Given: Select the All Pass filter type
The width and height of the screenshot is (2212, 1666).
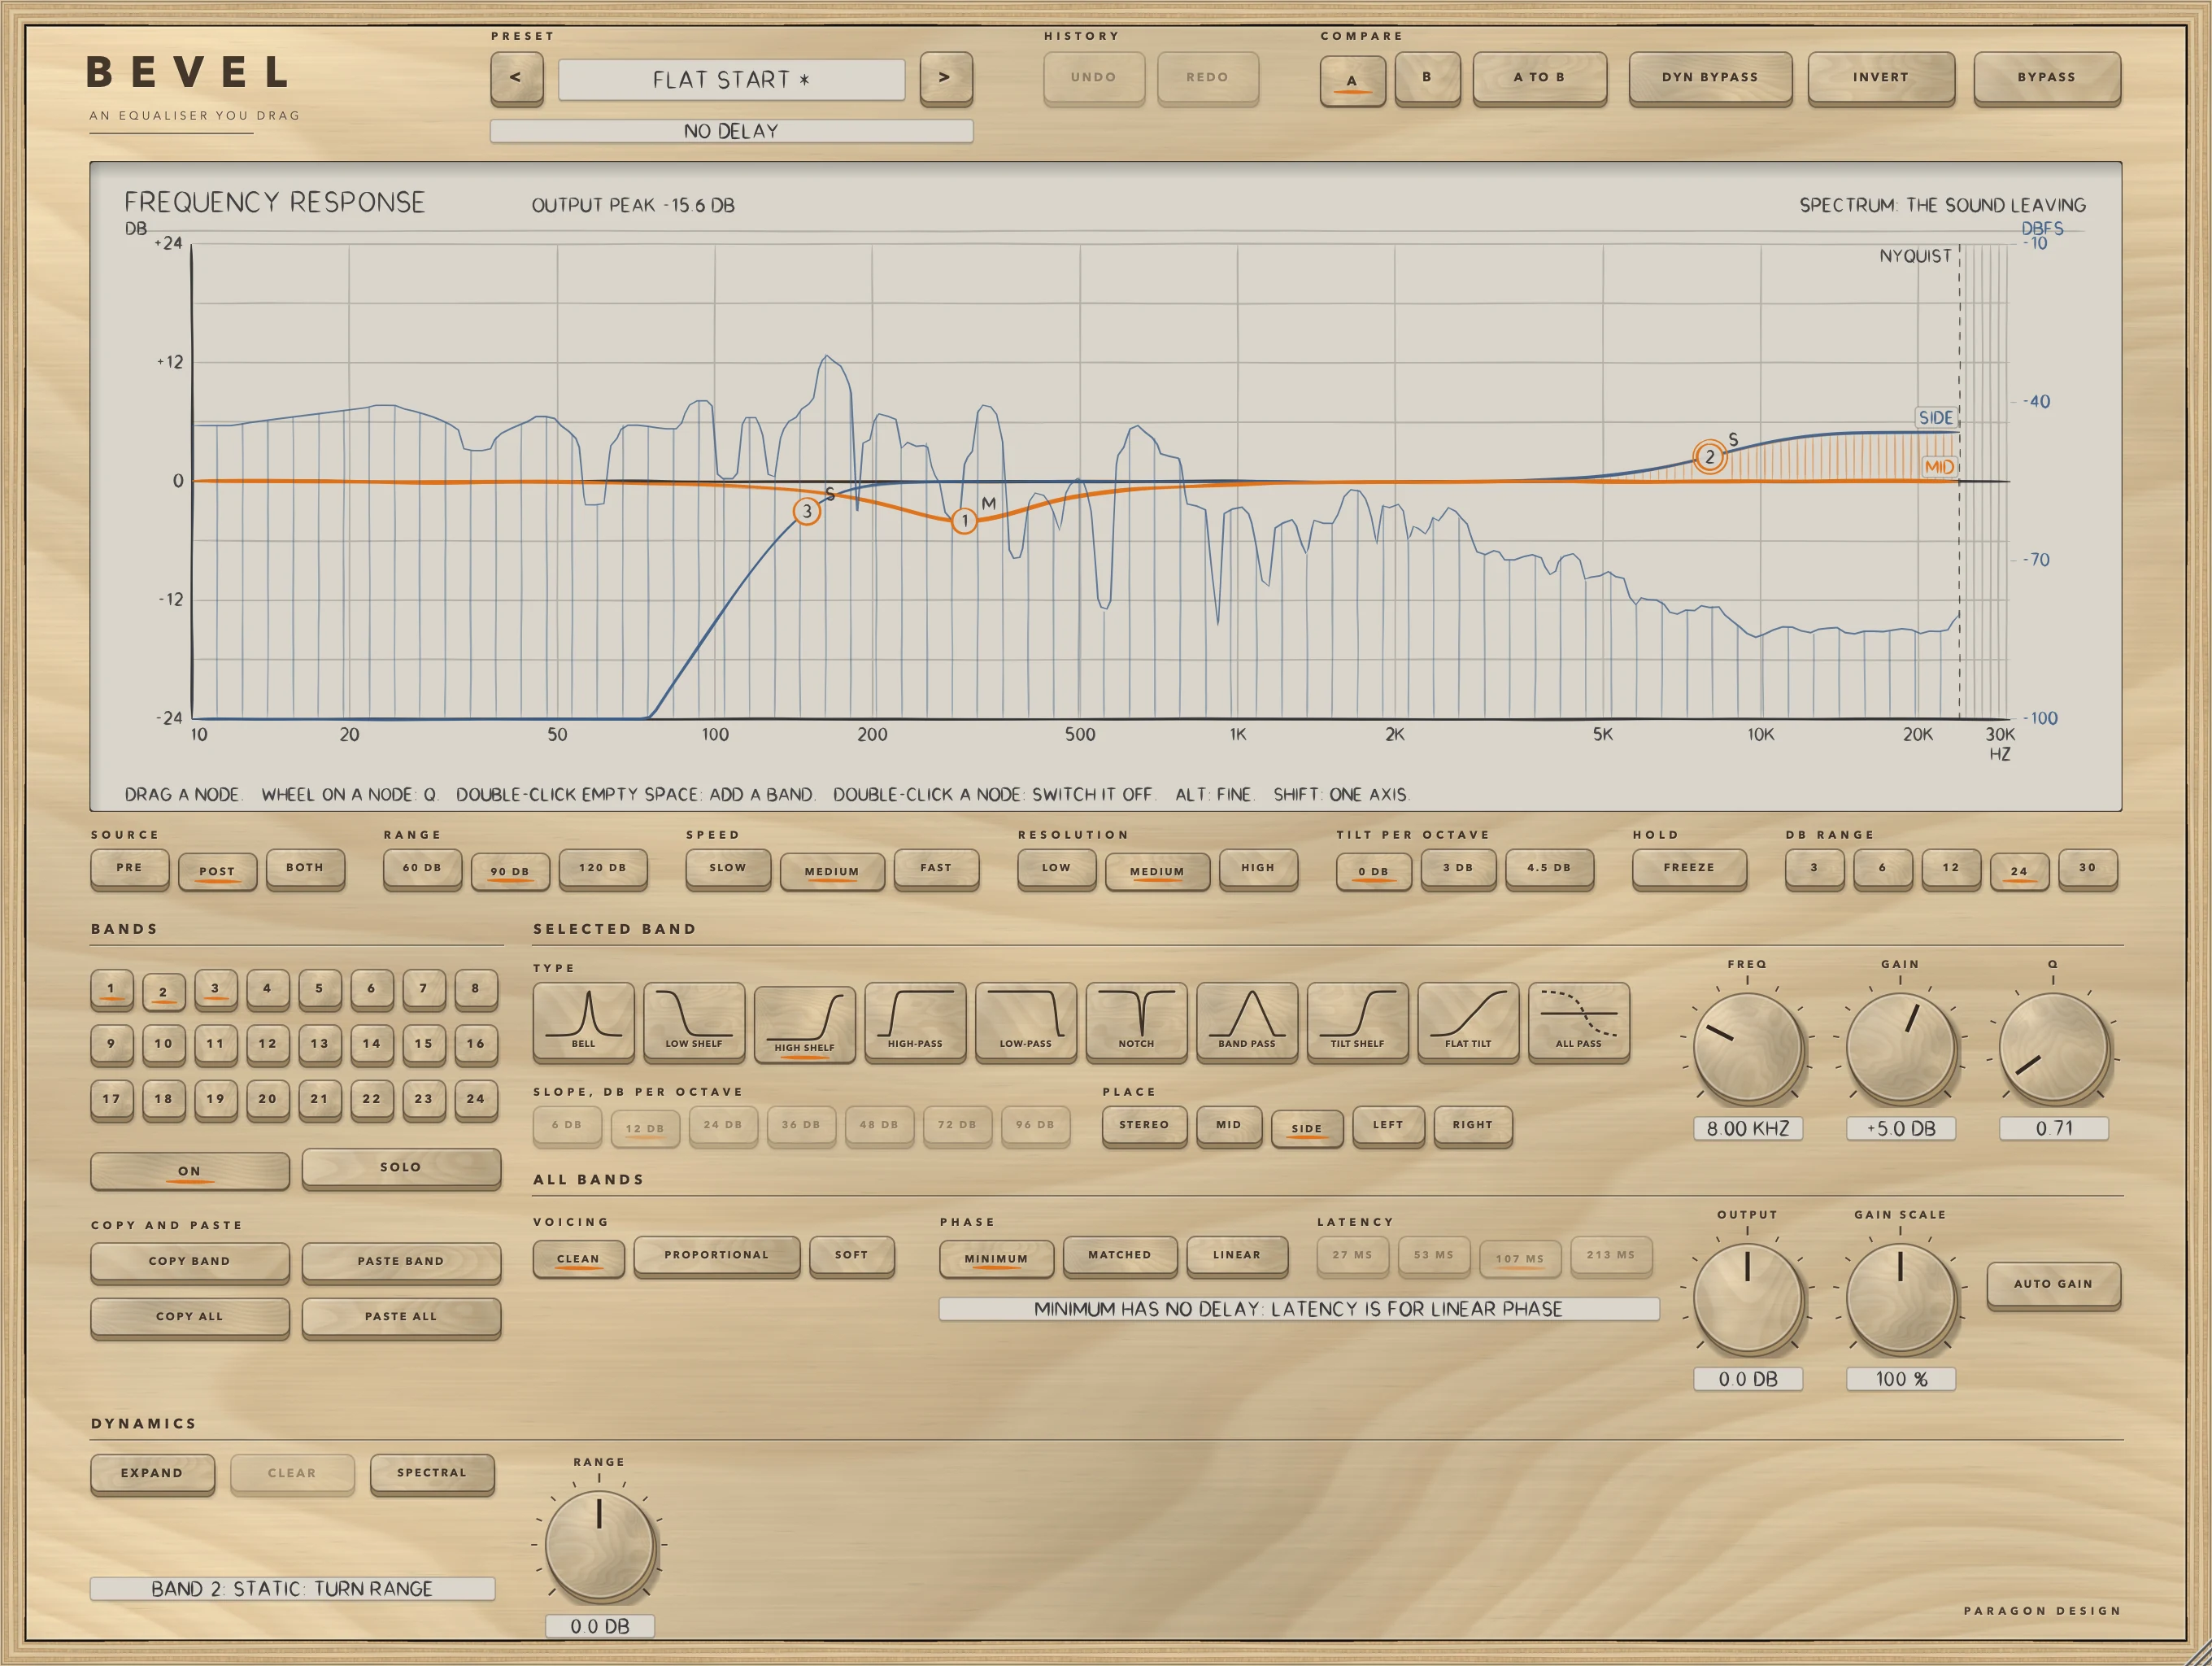Looking at the screenshot, I should pos(1578,1020).
